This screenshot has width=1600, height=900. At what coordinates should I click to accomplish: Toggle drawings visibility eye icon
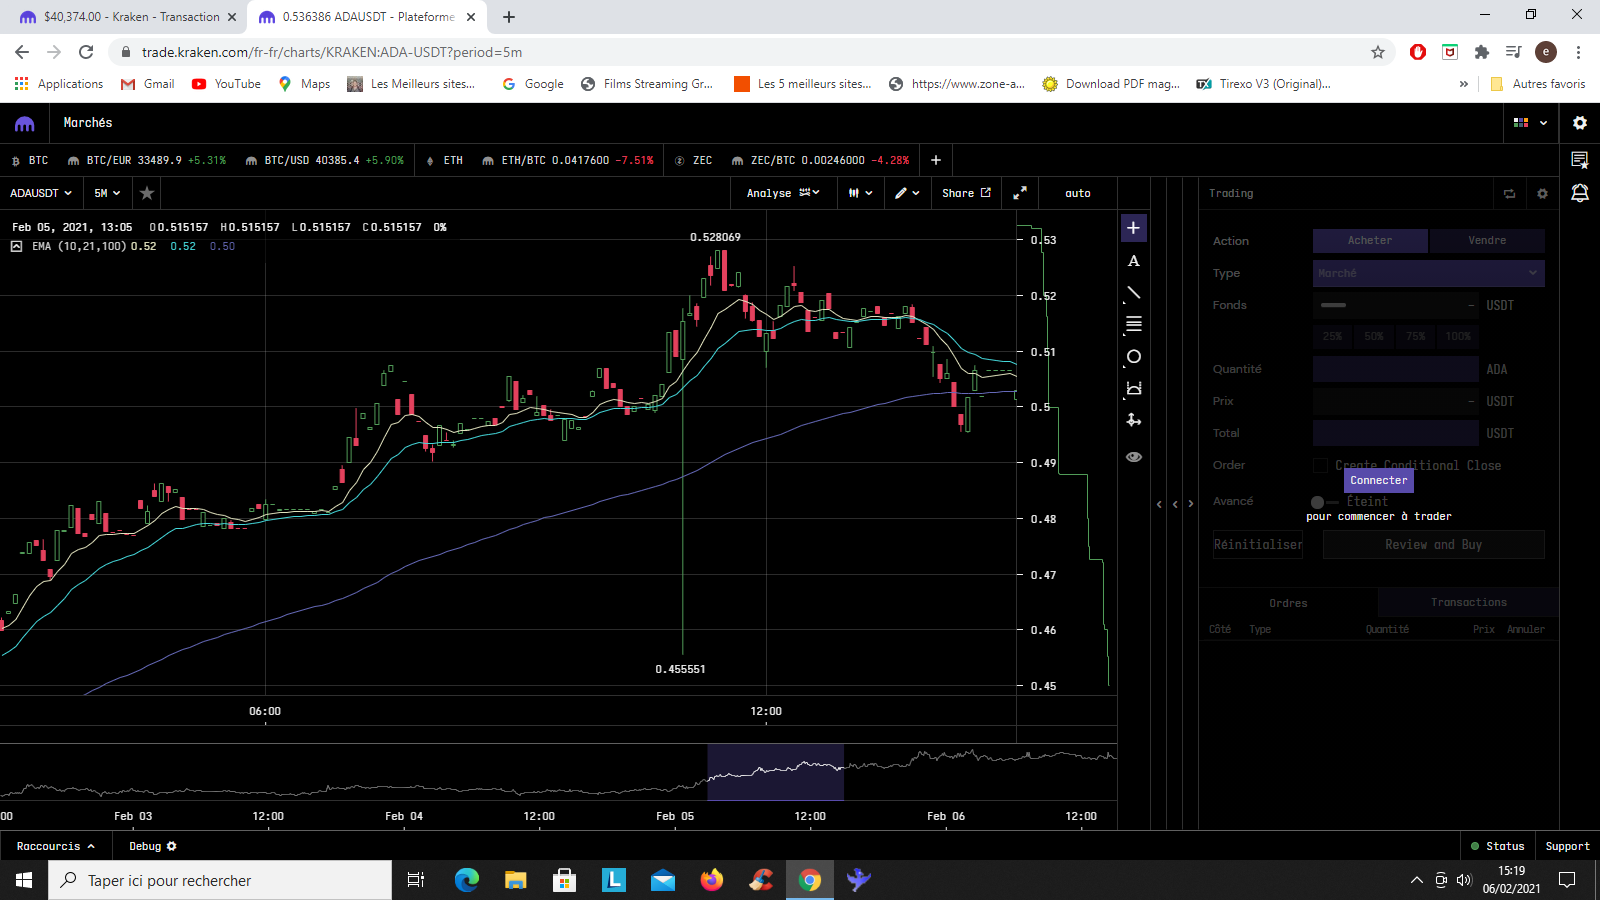point(1133,457)
